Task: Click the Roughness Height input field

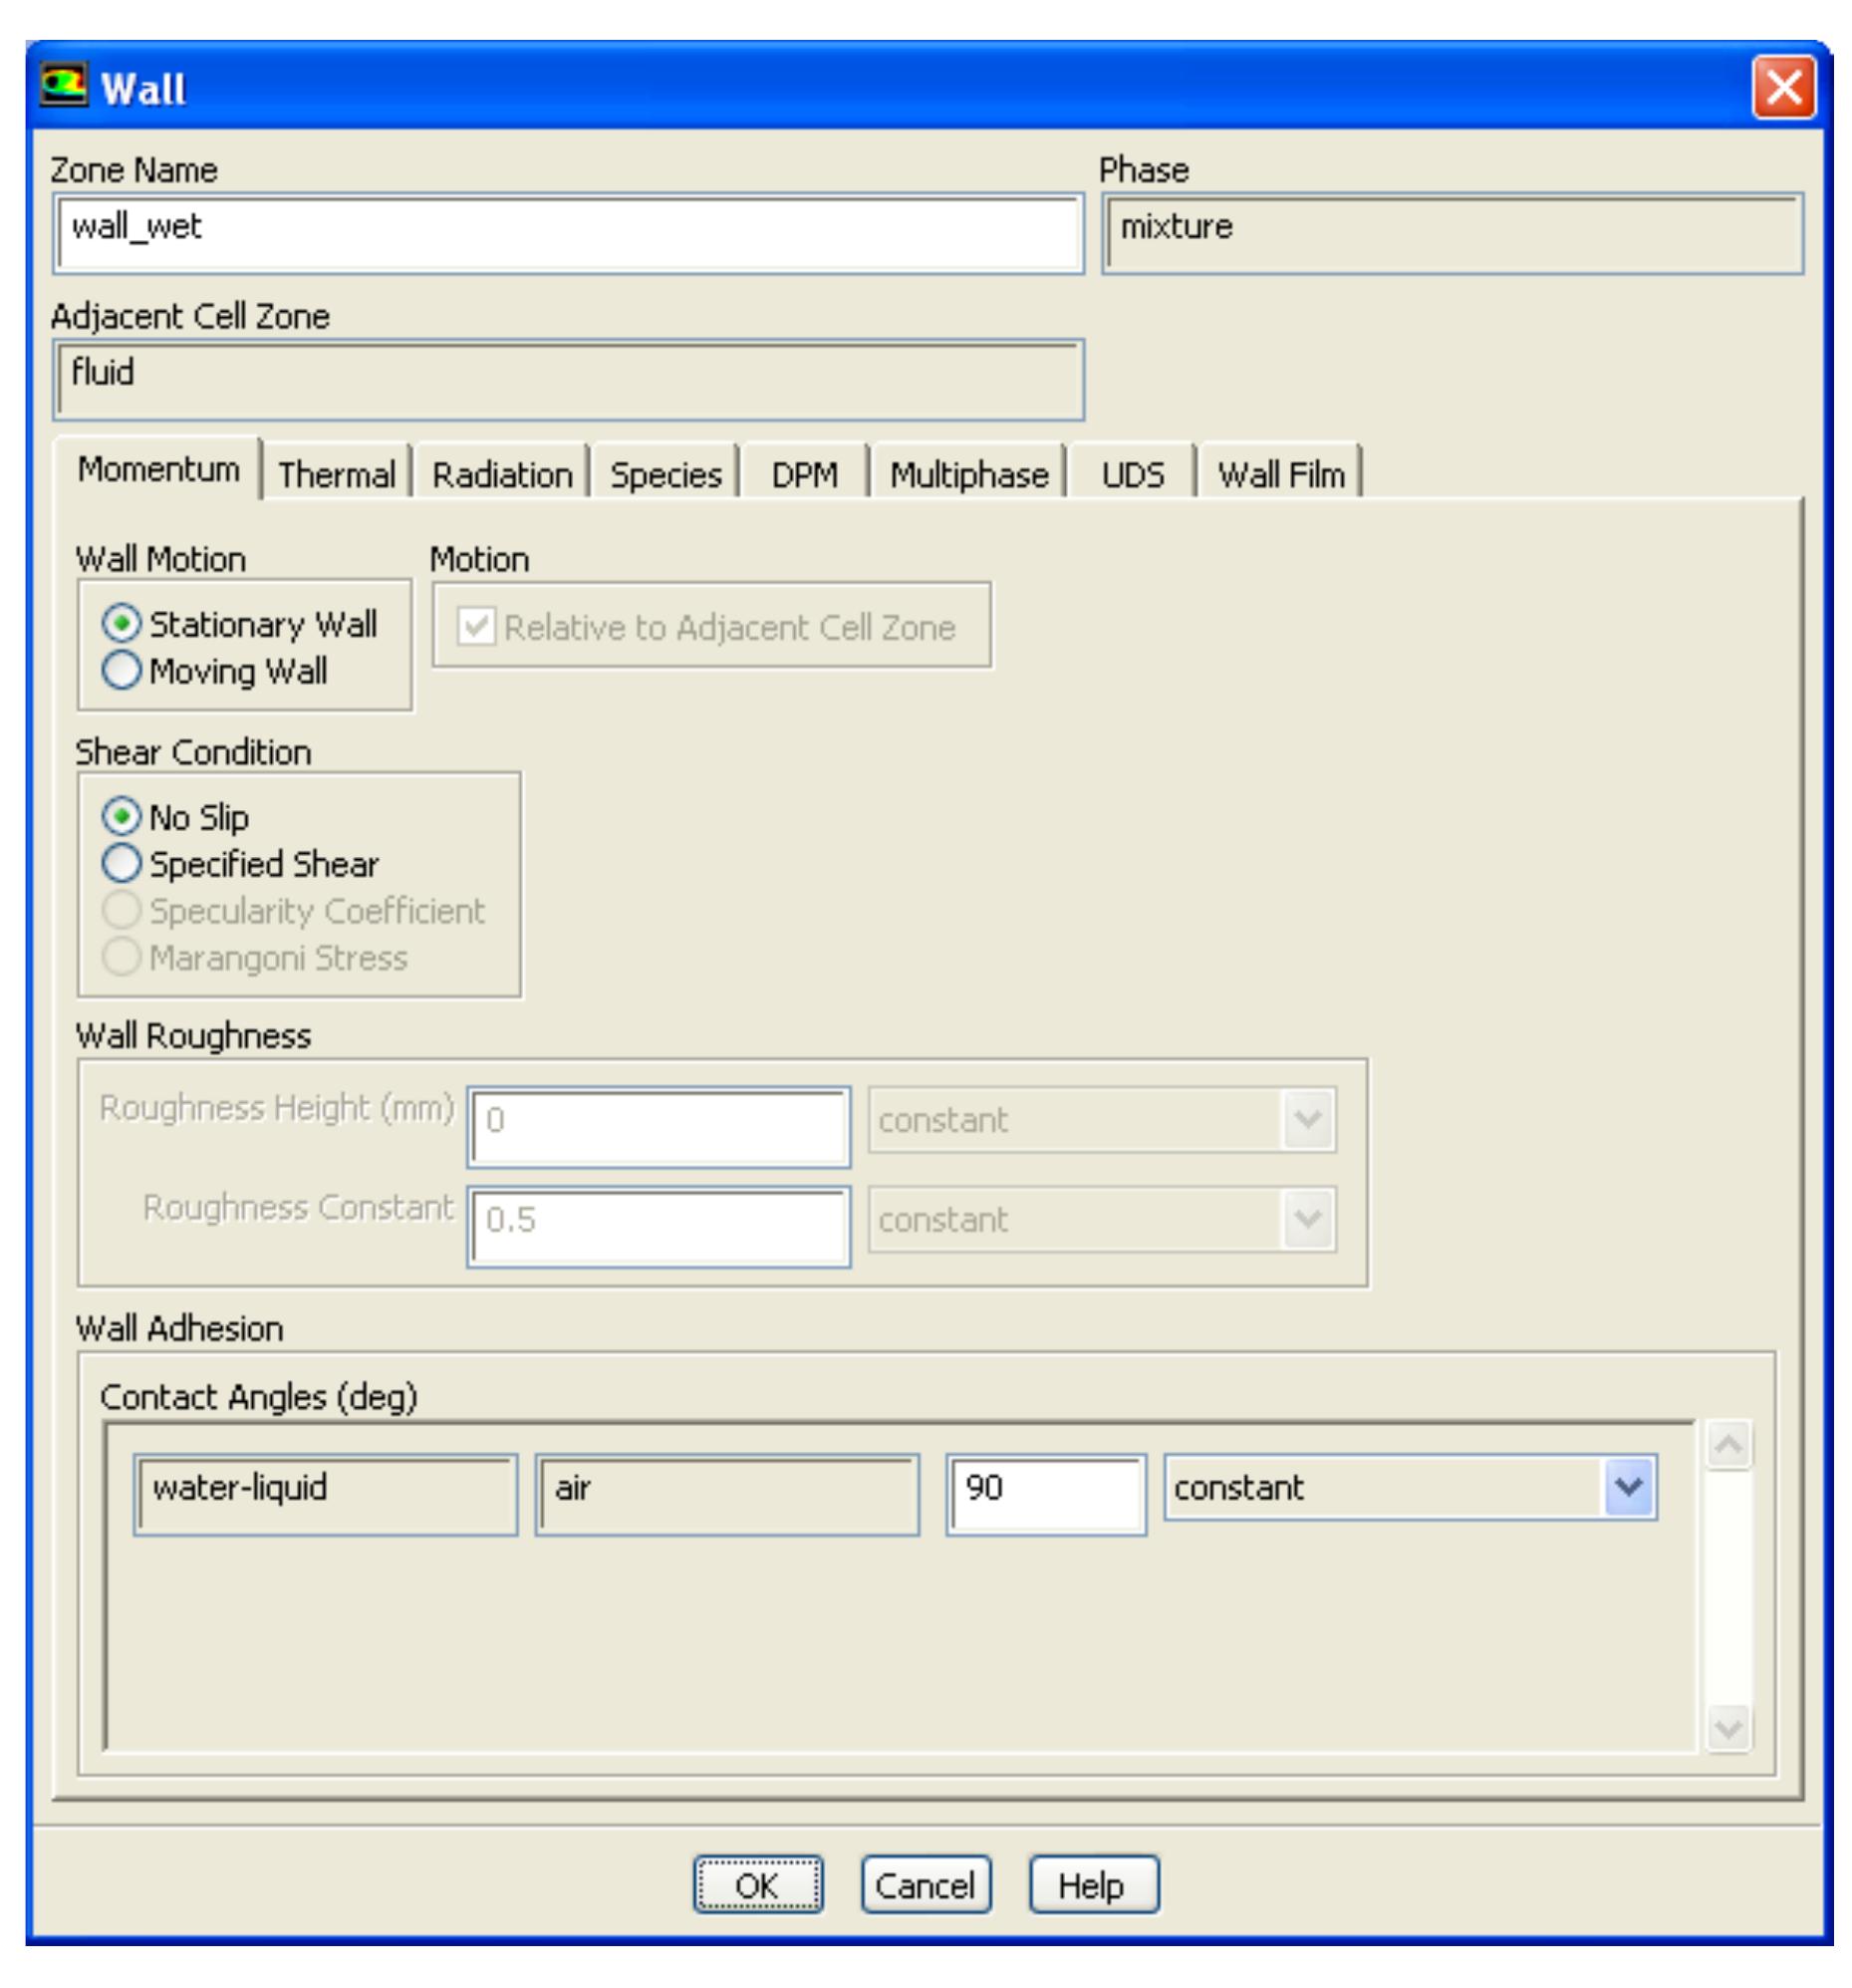Action: pos(658,1127)
